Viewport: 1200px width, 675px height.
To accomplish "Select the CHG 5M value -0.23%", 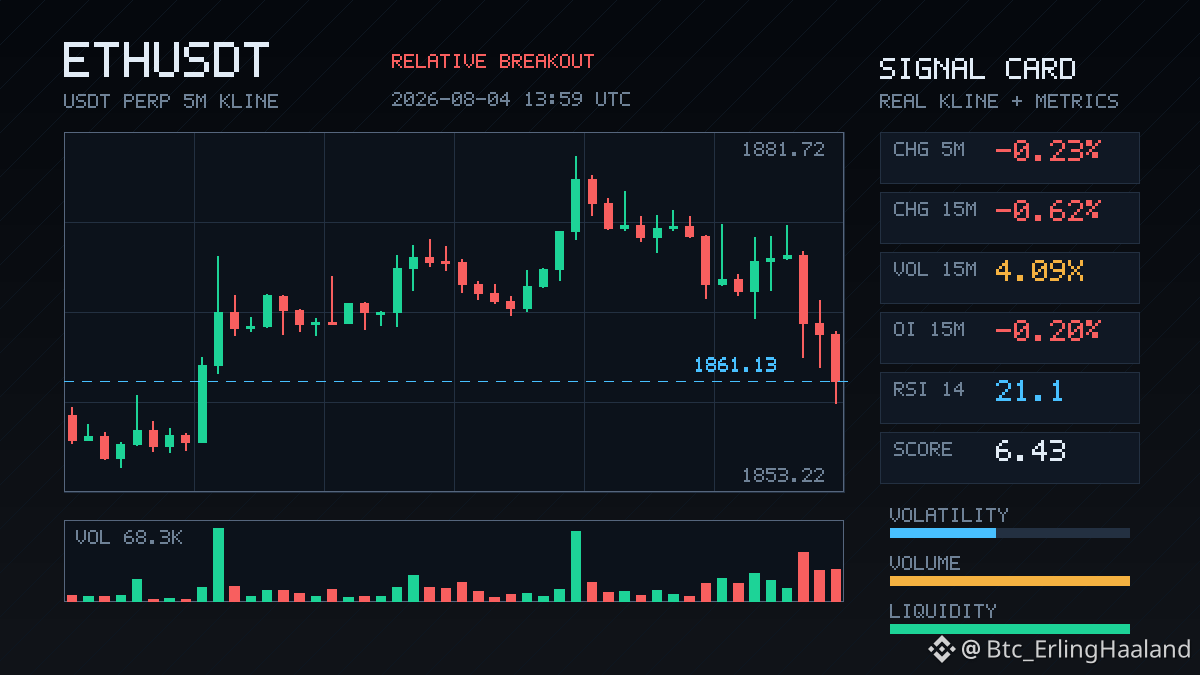I will (1047, 151).
